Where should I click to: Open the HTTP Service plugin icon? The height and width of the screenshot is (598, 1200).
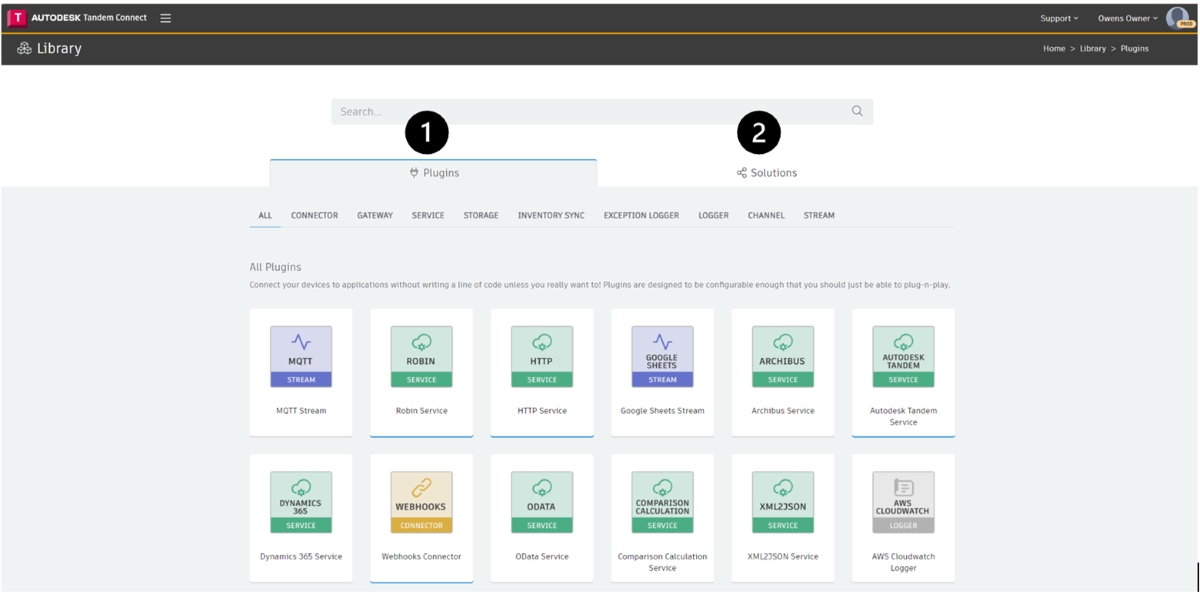tap(542, 356)
